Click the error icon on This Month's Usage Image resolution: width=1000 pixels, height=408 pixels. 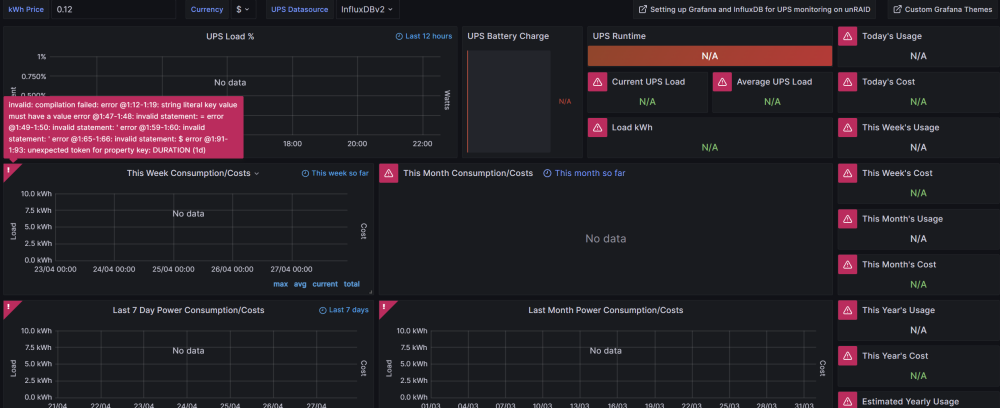848,219
